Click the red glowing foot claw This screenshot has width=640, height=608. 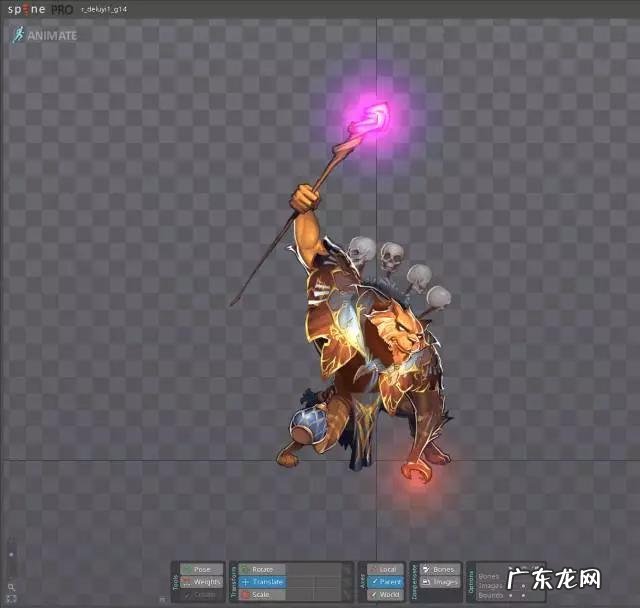coord(416,472)
